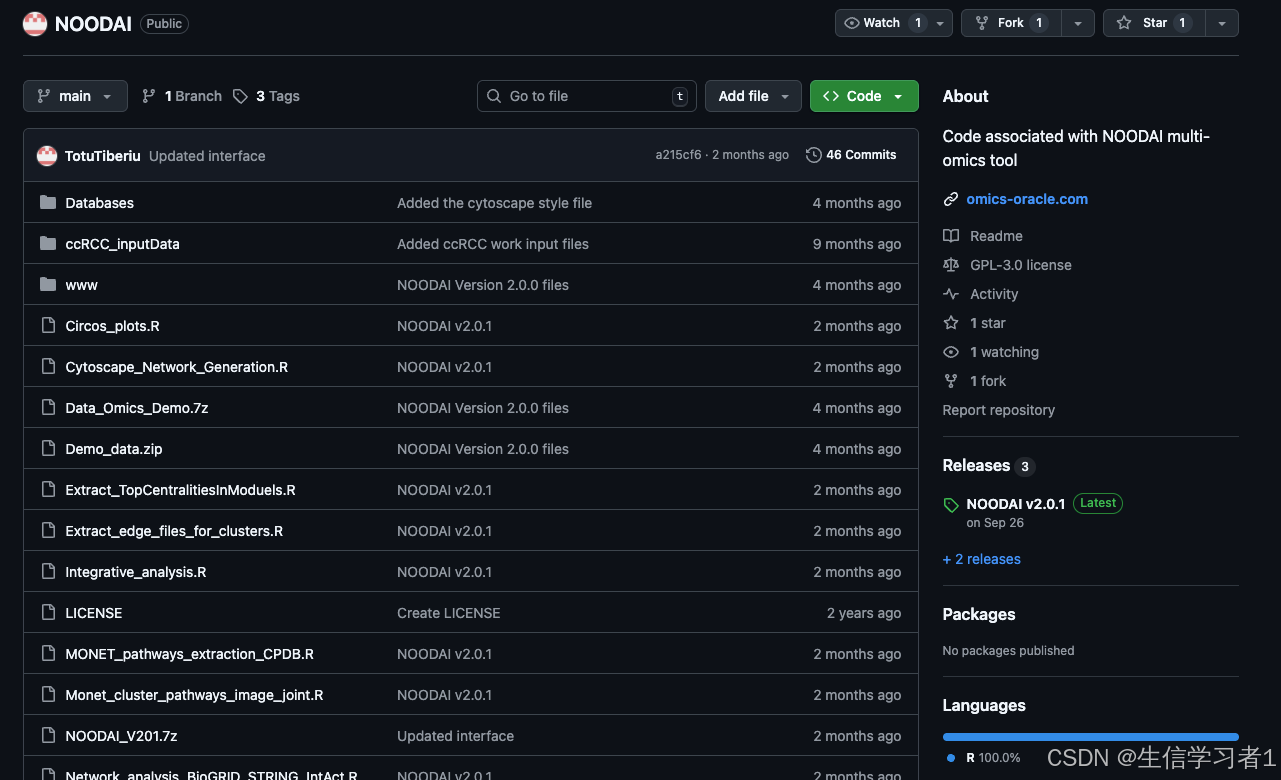The image size is (1281, 780).
Task: Click Report repository
Action: click(998, 410)
